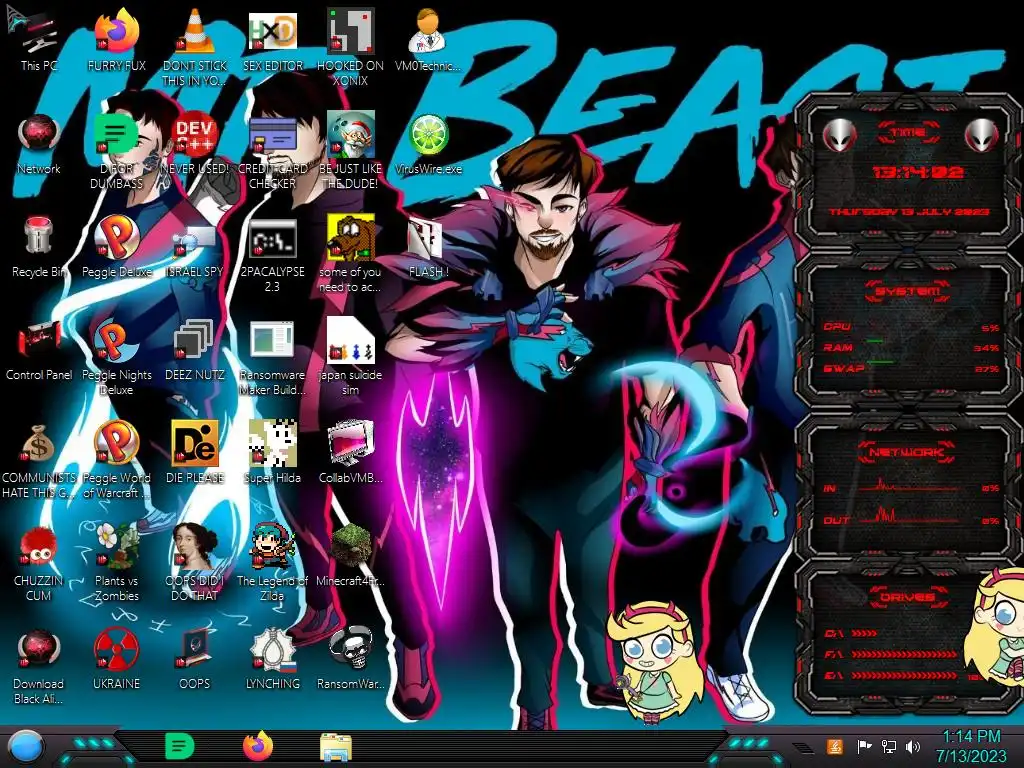Launch Firefox from the taskbar
The width and height of the screenshot is (1024, 768).
tap(258, 746)
